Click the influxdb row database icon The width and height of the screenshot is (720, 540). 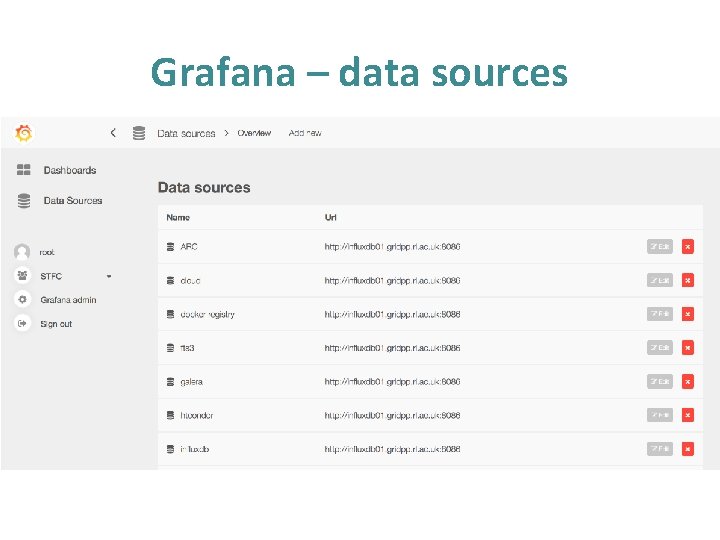170,449
